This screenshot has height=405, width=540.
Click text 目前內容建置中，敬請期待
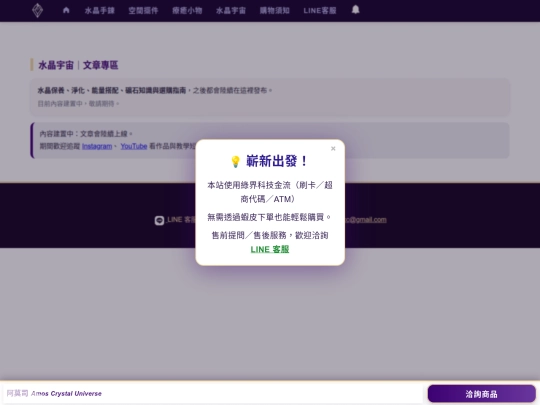[79, 104]
